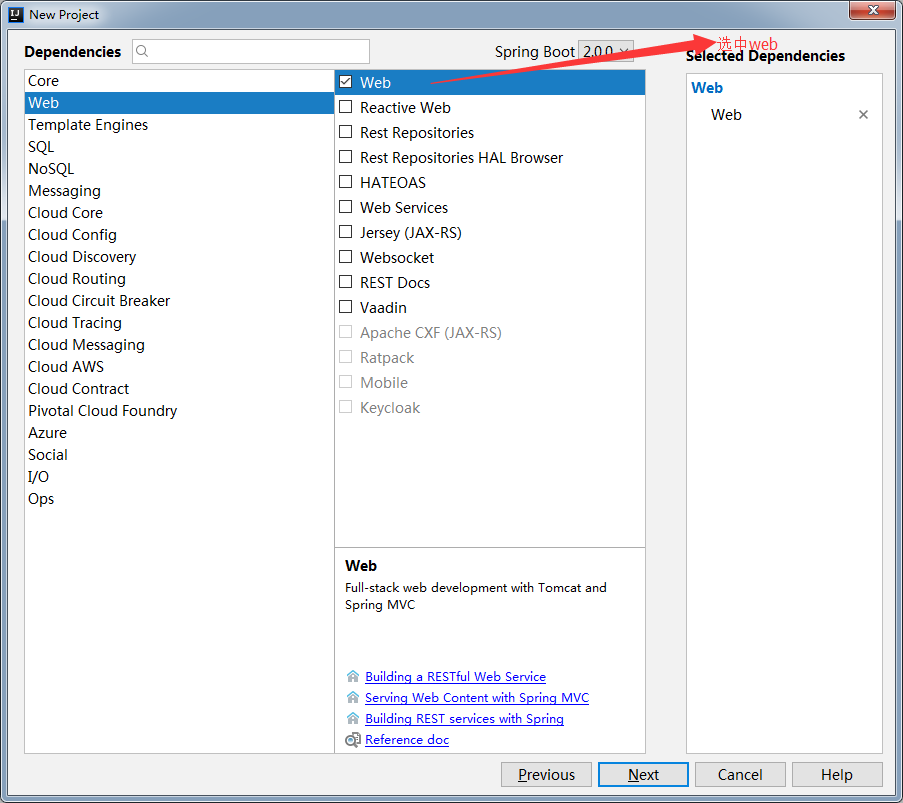The width and height of the screenshot is (903, 803).
Task: Enable the Websocket checkbox
Action: tap(346, 257)
